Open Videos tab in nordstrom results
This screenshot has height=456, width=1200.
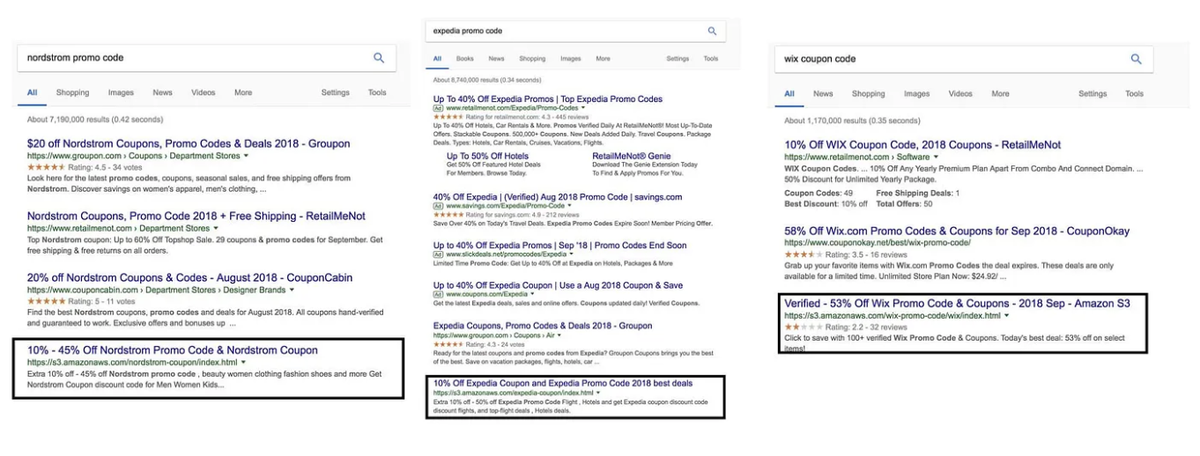click(x=203, y=93)
